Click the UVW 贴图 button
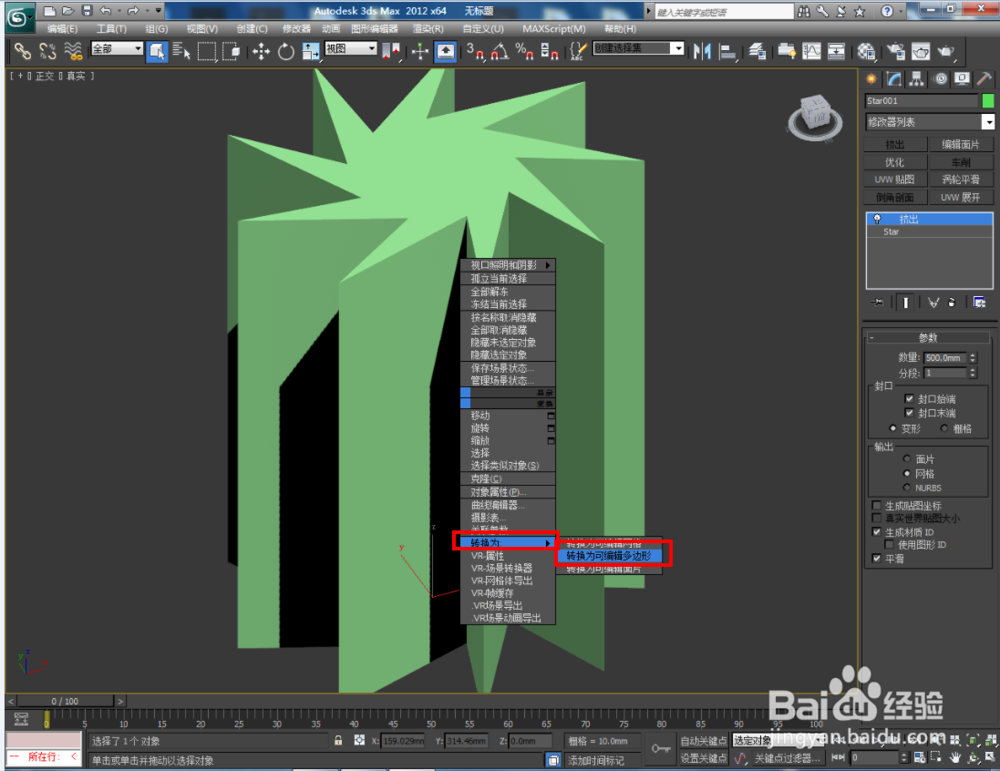Image resolution: width=1000 pixels, height=771 pixels. (895, 180)
